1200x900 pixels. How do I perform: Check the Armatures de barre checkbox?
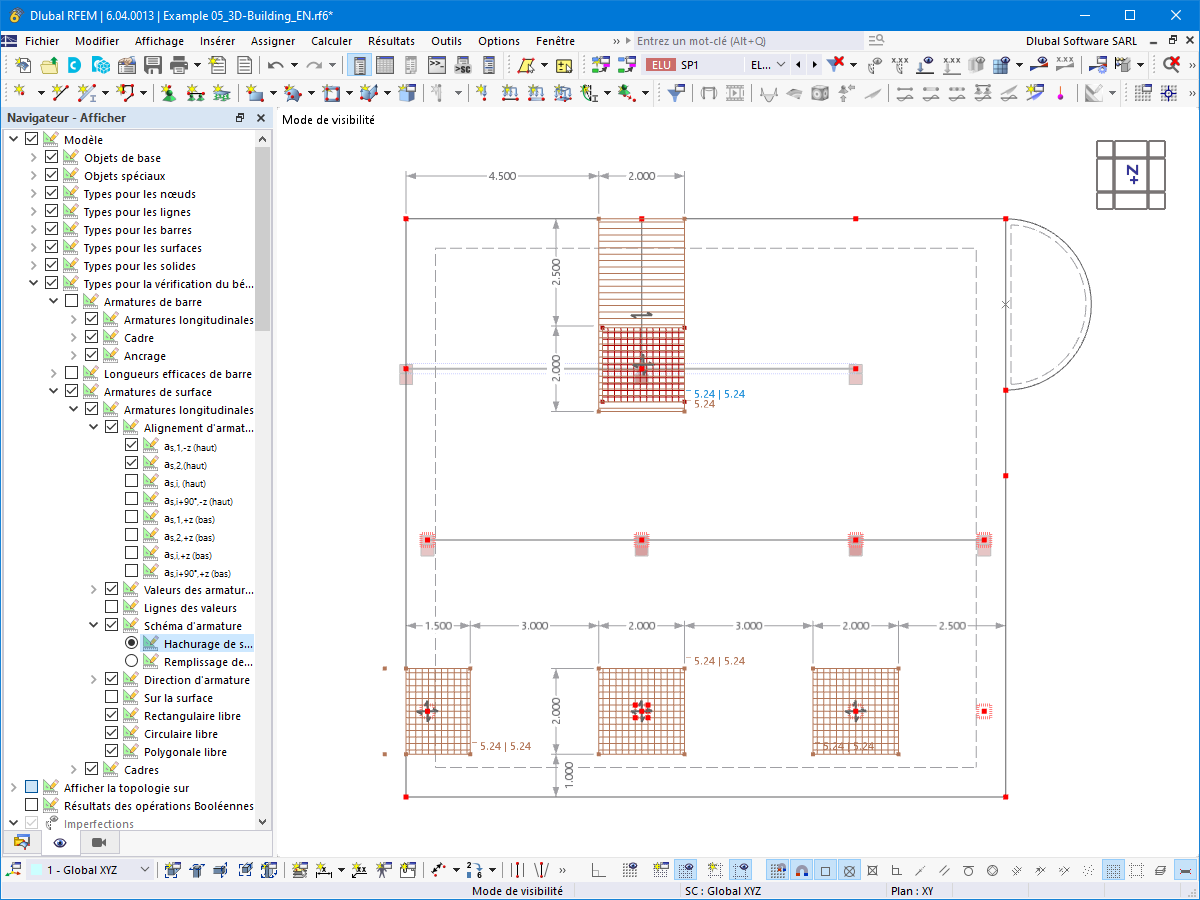tap(72, 302)
